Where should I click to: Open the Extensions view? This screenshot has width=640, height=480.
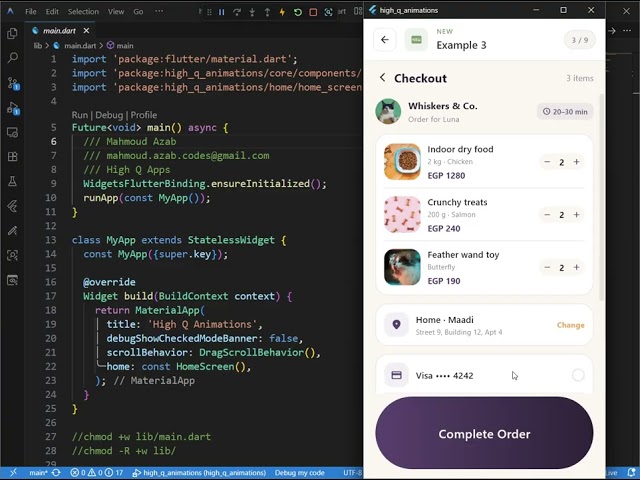(x=12, y=157)
